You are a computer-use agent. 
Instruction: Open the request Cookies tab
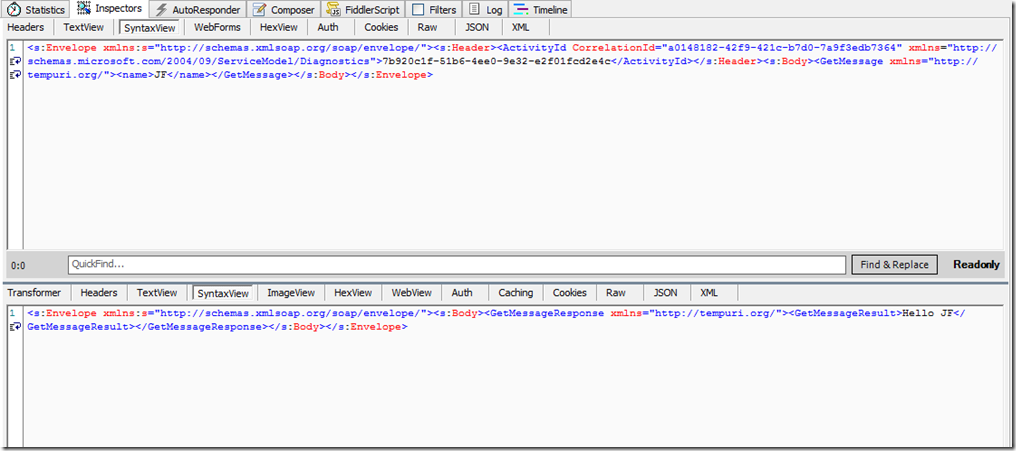tap(380, 27)
